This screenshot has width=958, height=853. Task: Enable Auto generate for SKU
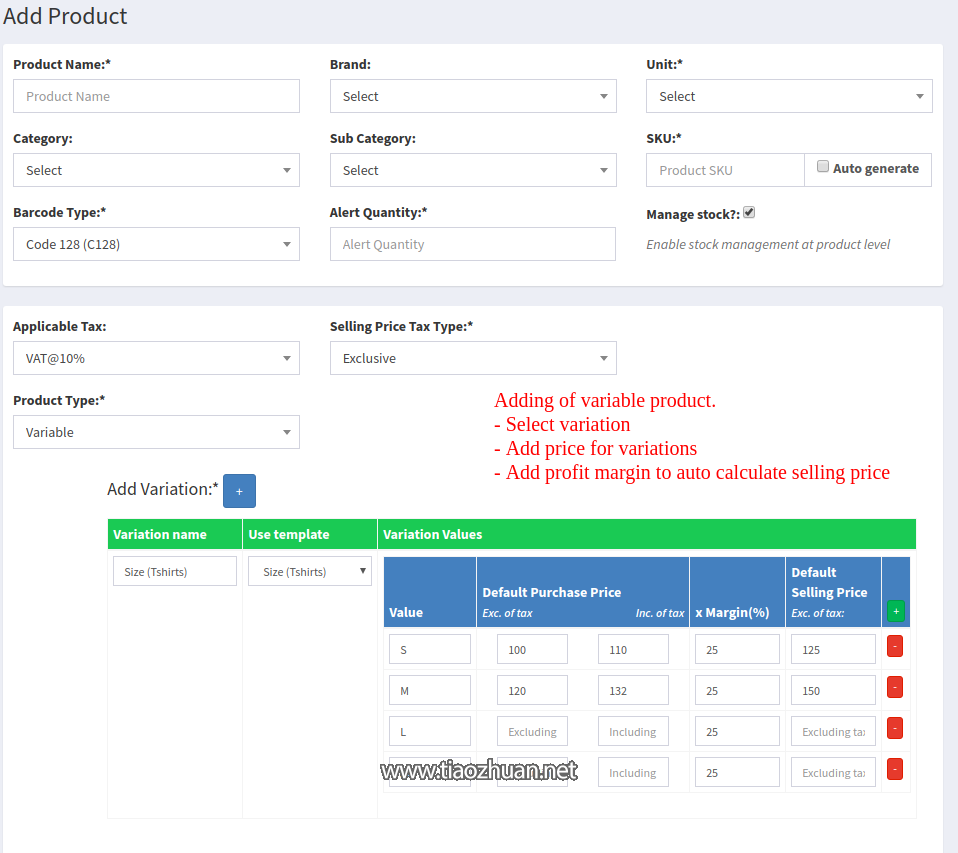click(822, 165)
